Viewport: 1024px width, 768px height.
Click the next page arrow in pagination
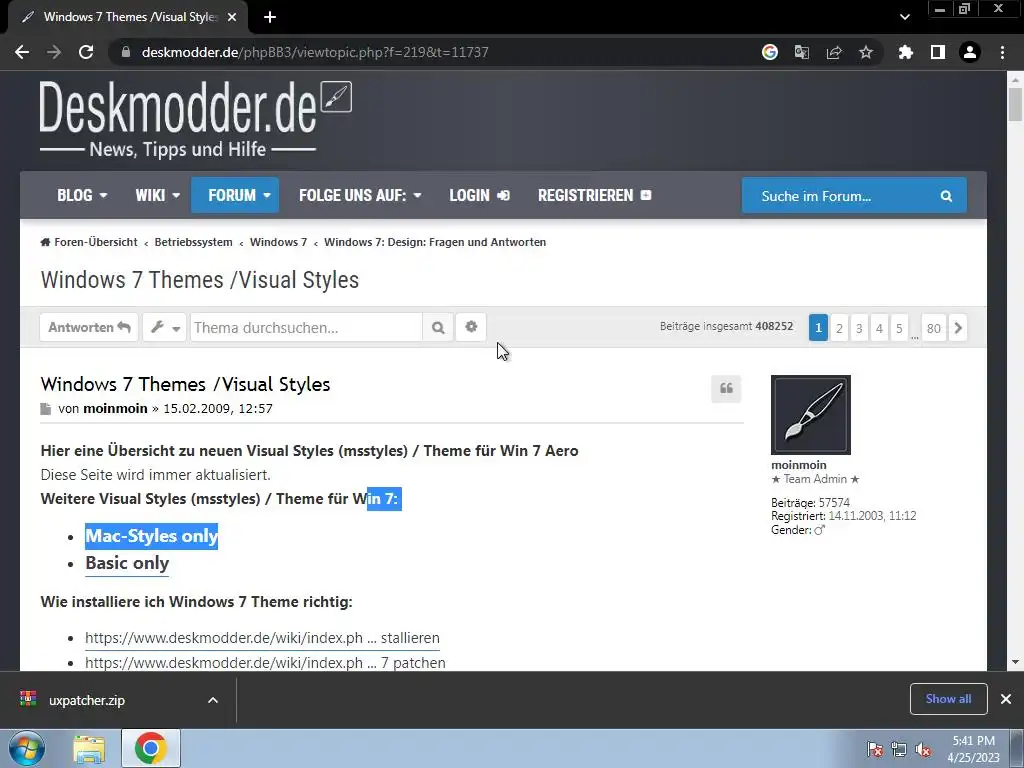coord(958,328)
